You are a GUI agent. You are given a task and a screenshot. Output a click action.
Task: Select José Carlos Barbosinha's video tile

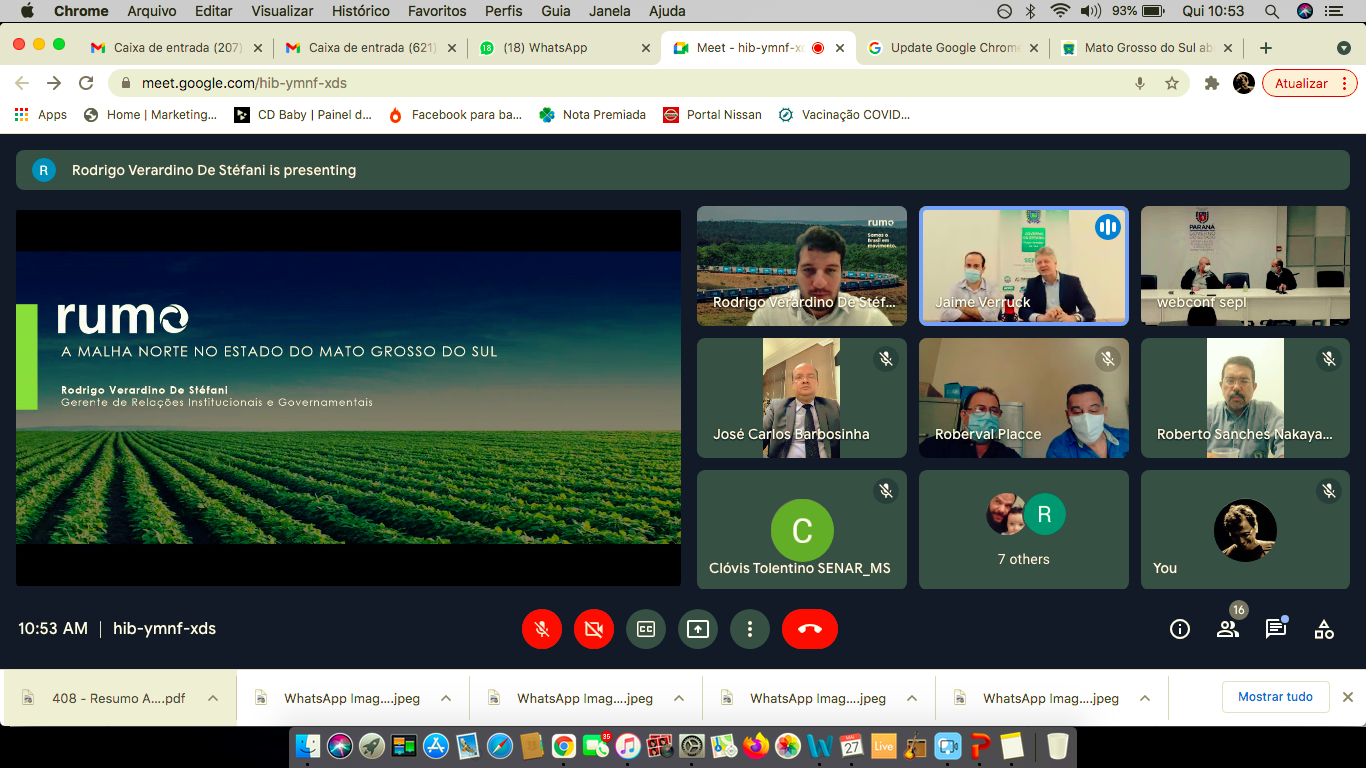click(x=802, y=398)
